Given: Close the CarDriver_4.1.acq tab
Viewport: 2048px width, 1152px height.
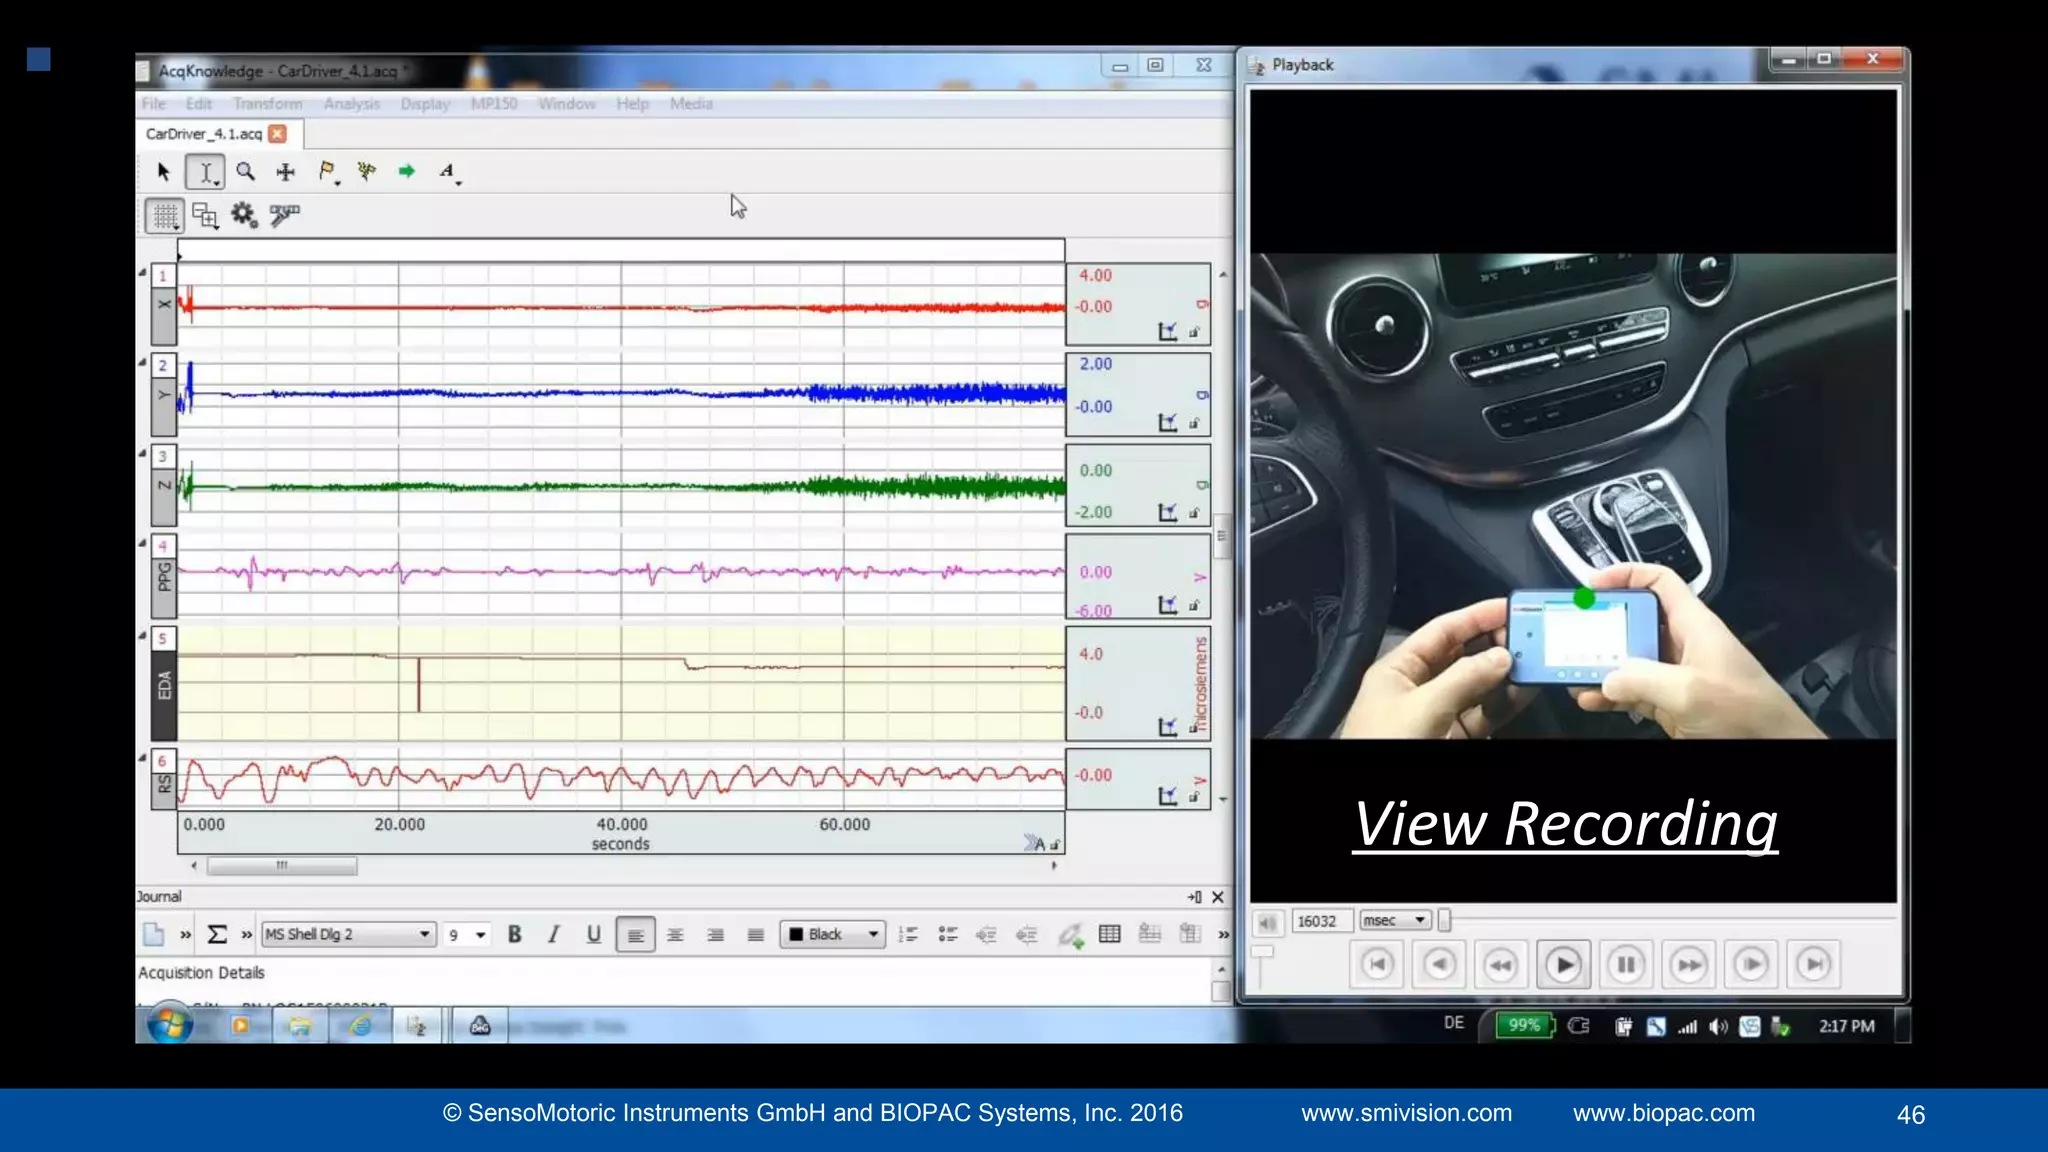Looking at the screenshot, I should 278,134.
